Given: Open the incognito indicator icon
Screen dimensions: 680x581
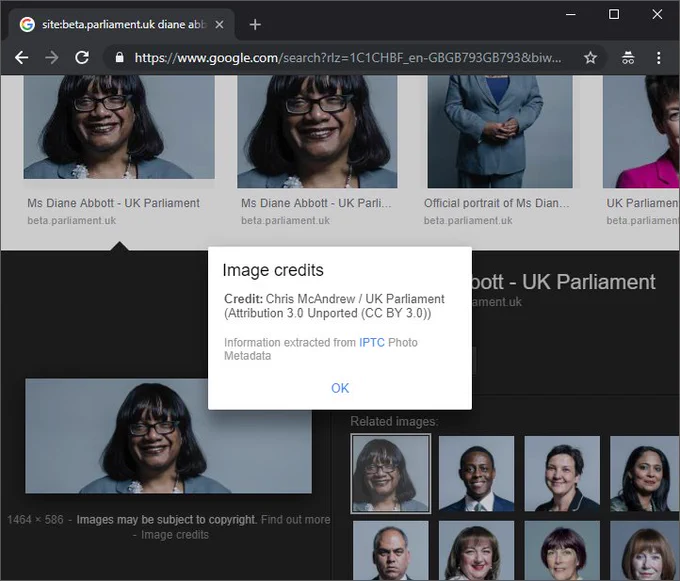Looking at the screenshot, I should (628, 58).
